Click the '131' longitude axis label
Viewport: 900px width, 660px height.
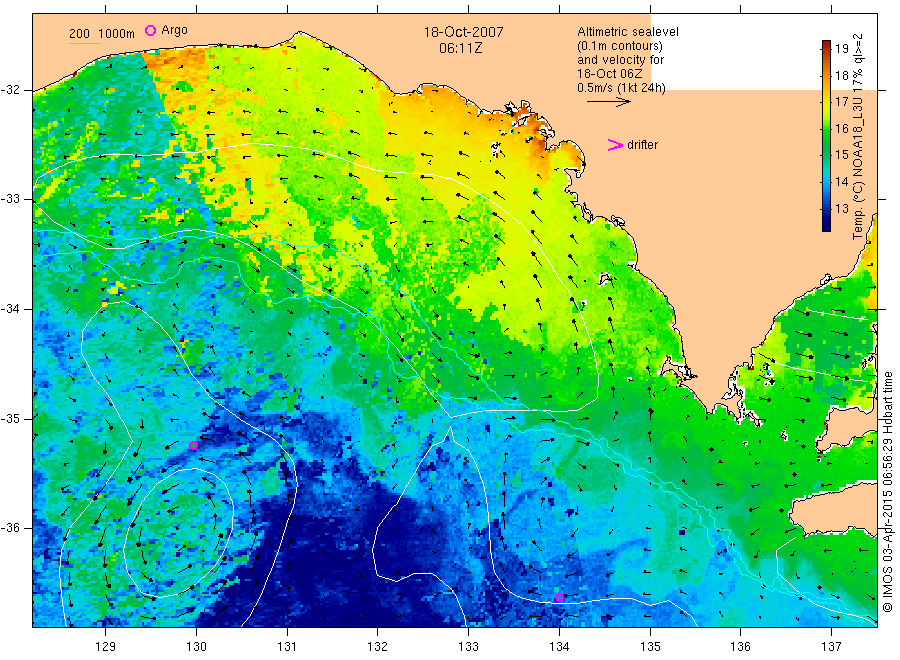(x=287, y=647)
